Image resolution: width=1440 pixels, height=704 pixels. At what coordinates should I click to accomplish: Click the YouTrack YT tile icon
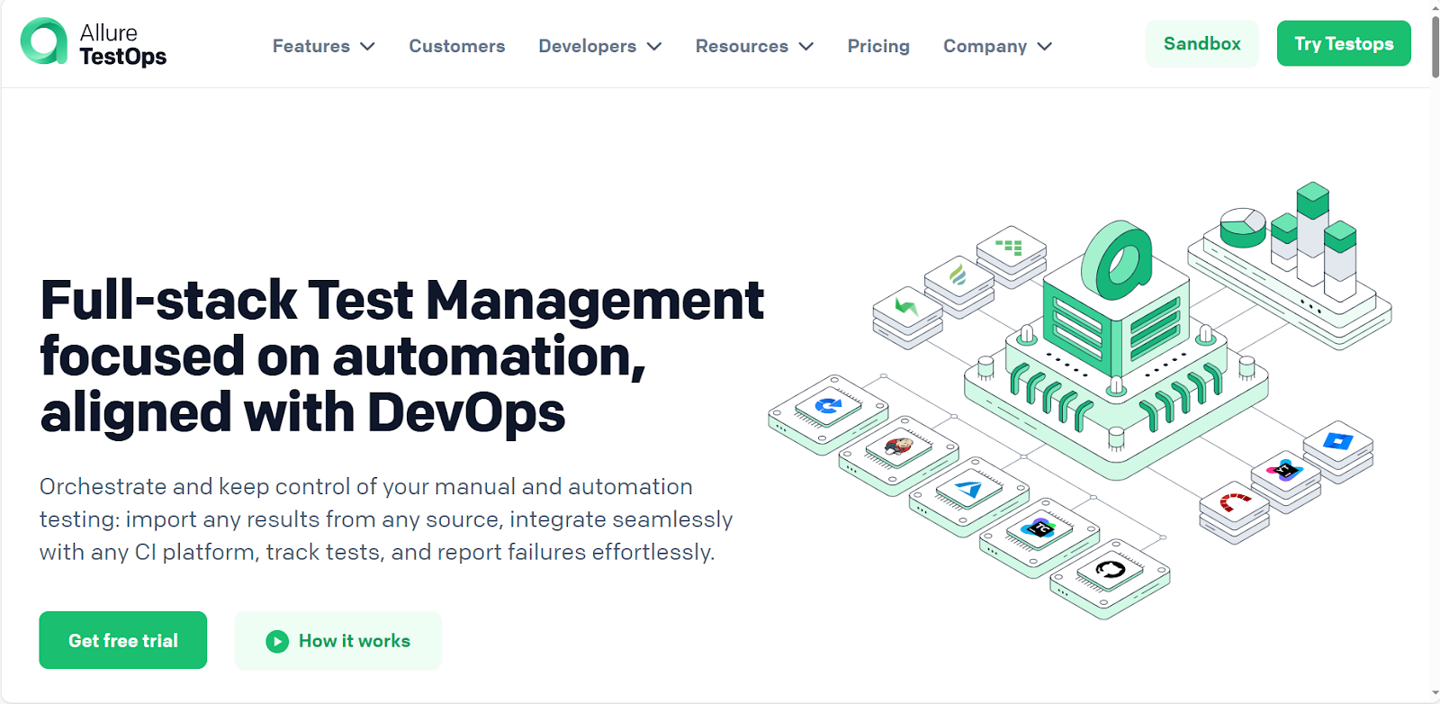click(1285, 469)
